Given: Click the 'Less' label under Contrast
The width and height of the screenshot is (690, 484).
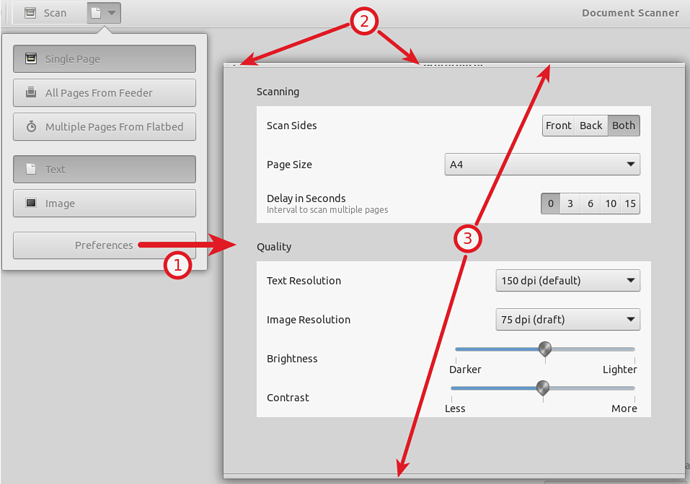Looking at the screenshot, I should coord(455,409).
